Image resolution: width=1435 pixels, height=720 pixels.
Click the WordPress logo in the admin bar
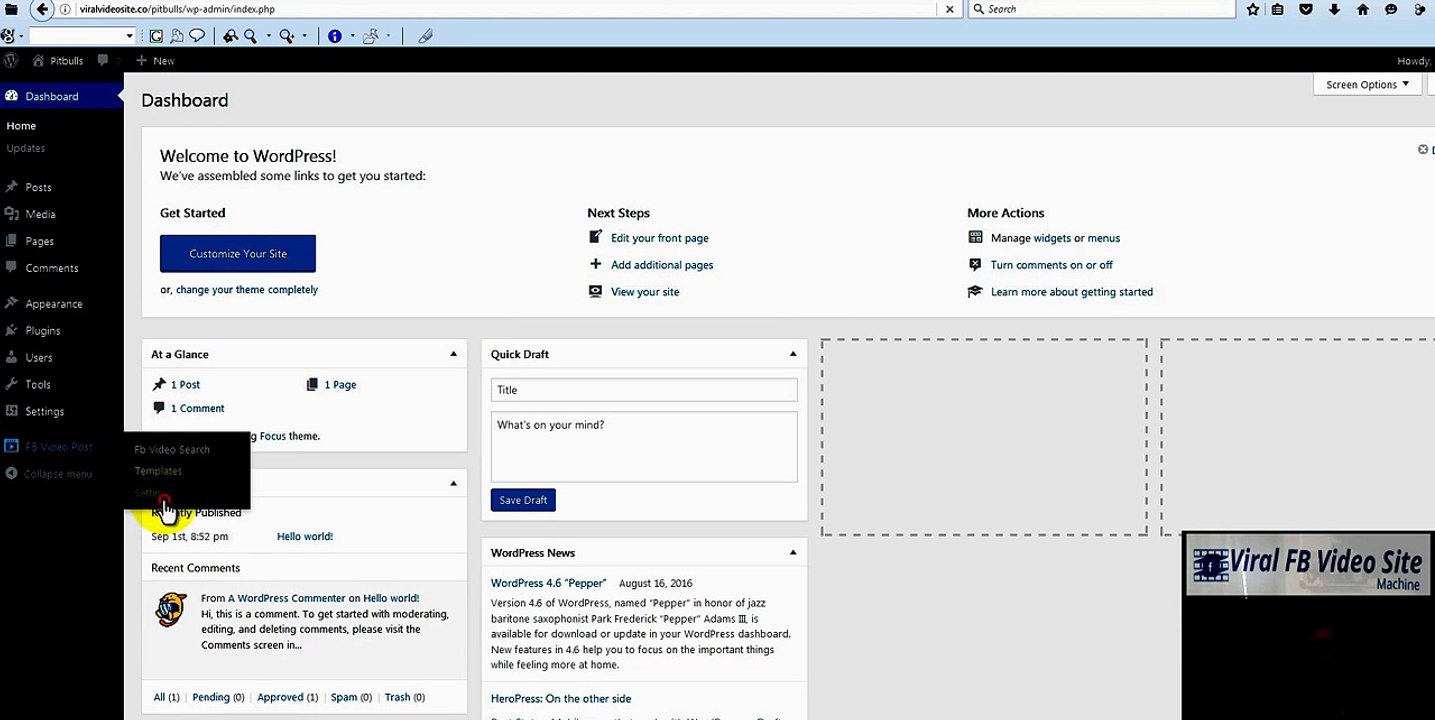click(11, 60)
